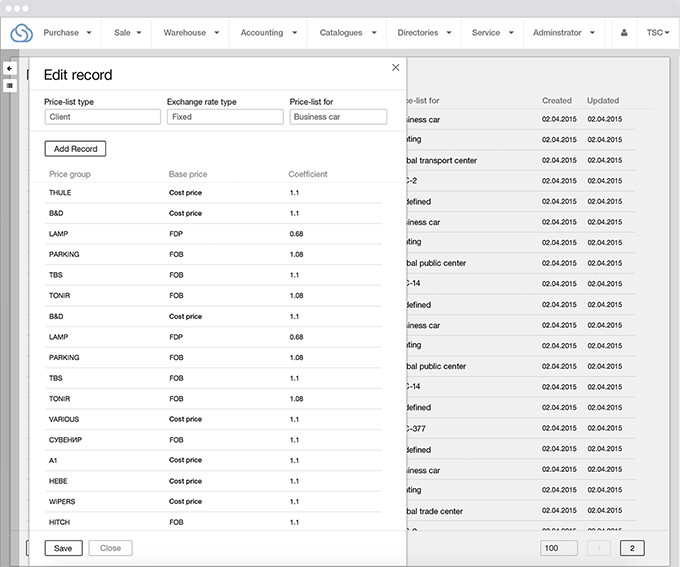Select the Exchange rate type field
The image size is (680, 567).
225,117
